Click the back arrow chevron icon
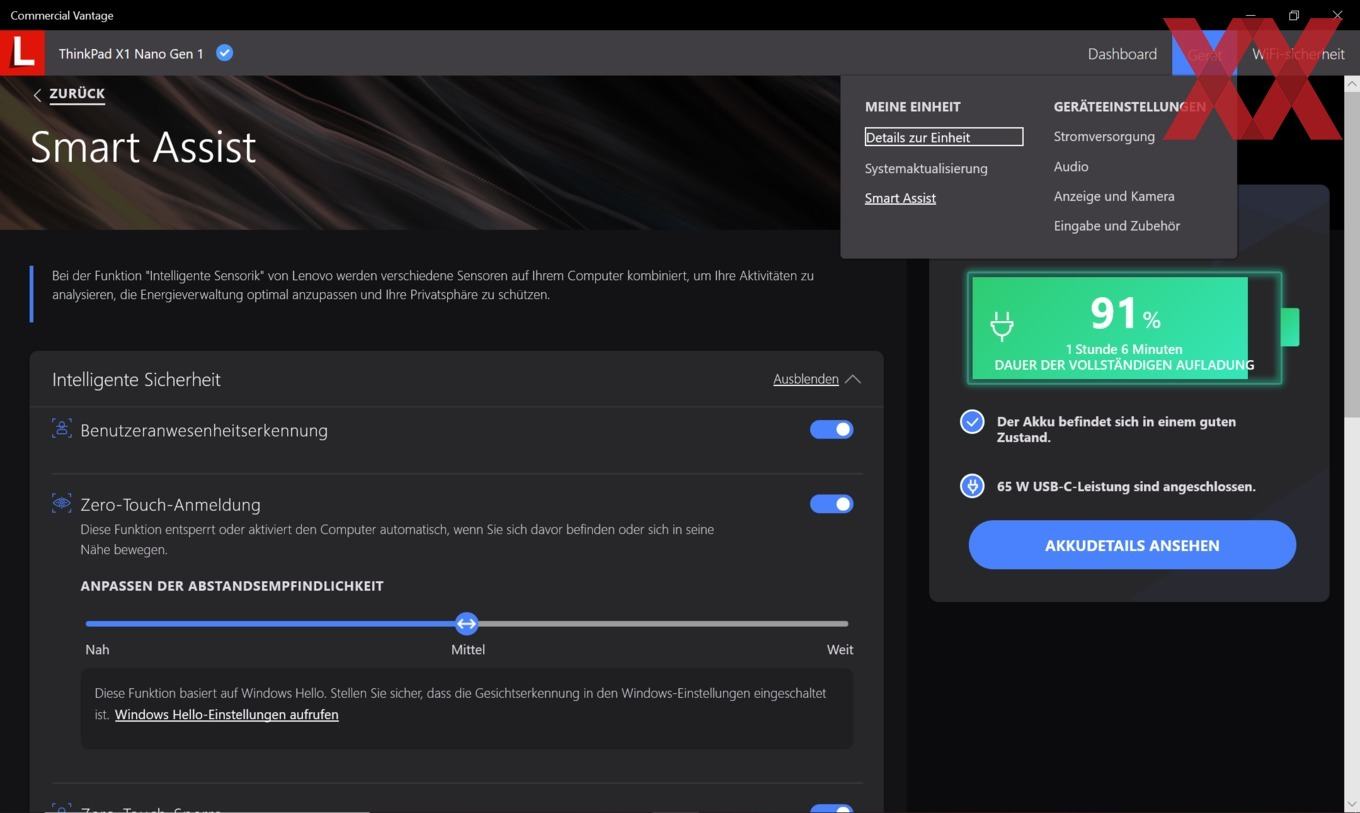This screenshot has width=1360, height=813. [37, 95]
